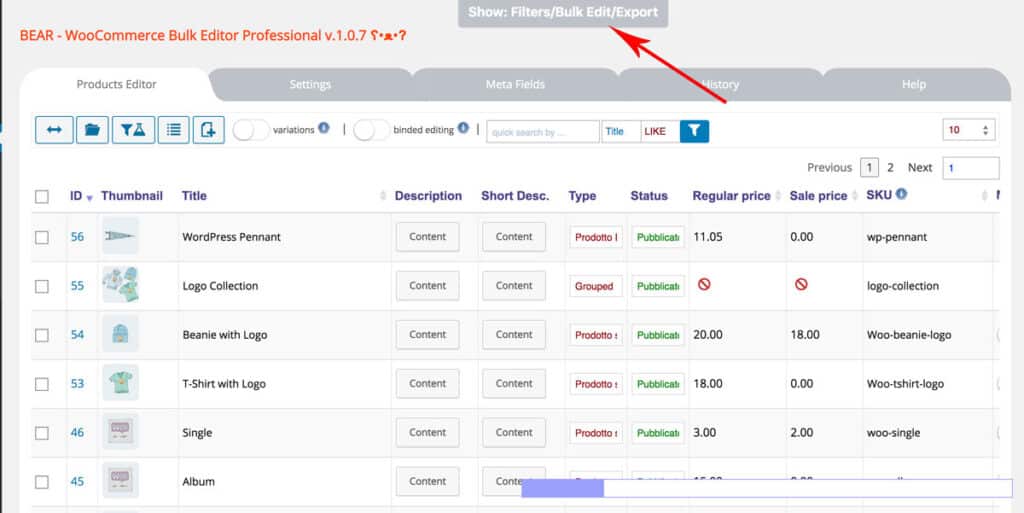Click Description Content button for Beanie with Logo
Image resolution: width=1024 pixels, height=513 pixels.
pos(428,335)
